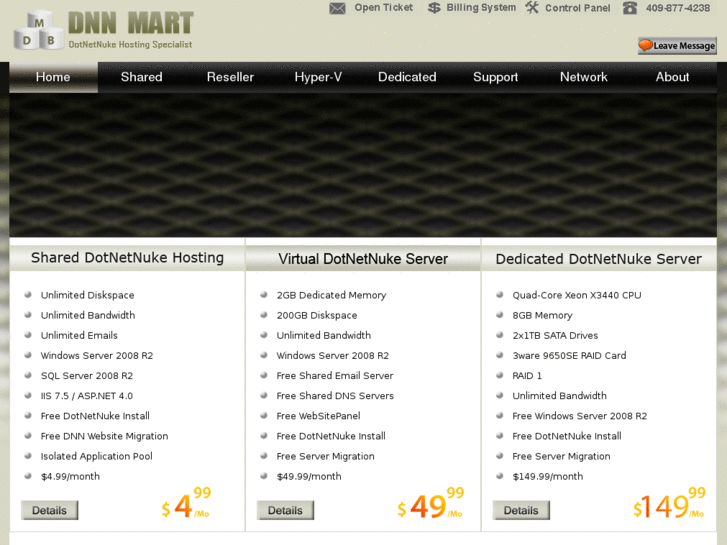Screen dimensions: 727x545
Task: Open the Billing System link
Action: tap(481, 8)
